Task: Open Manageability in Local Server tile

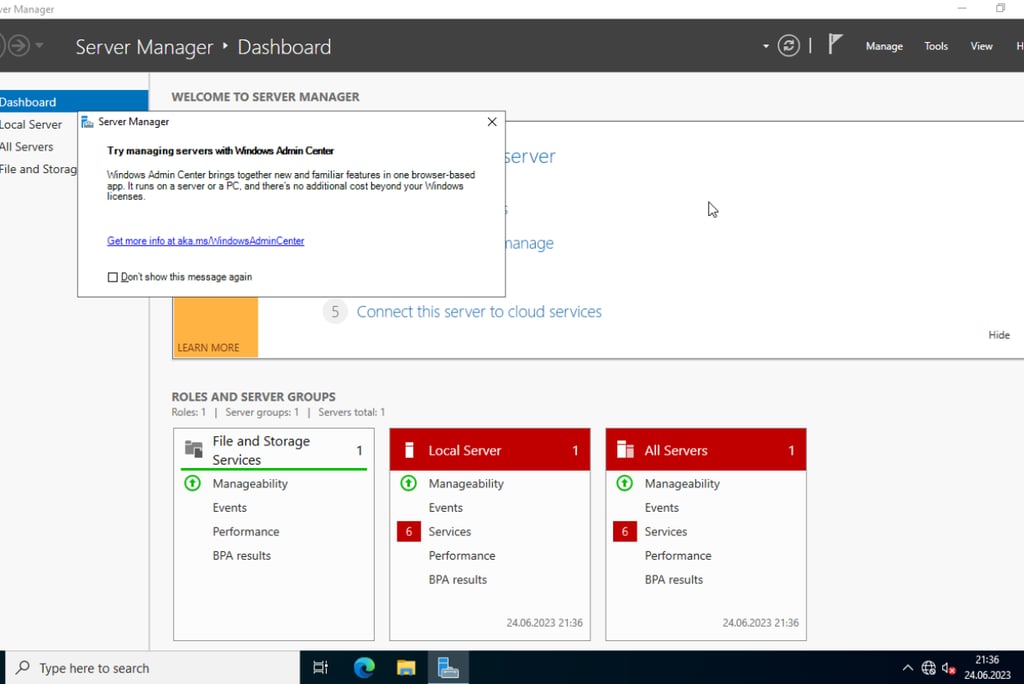Action: pos(466,483)
